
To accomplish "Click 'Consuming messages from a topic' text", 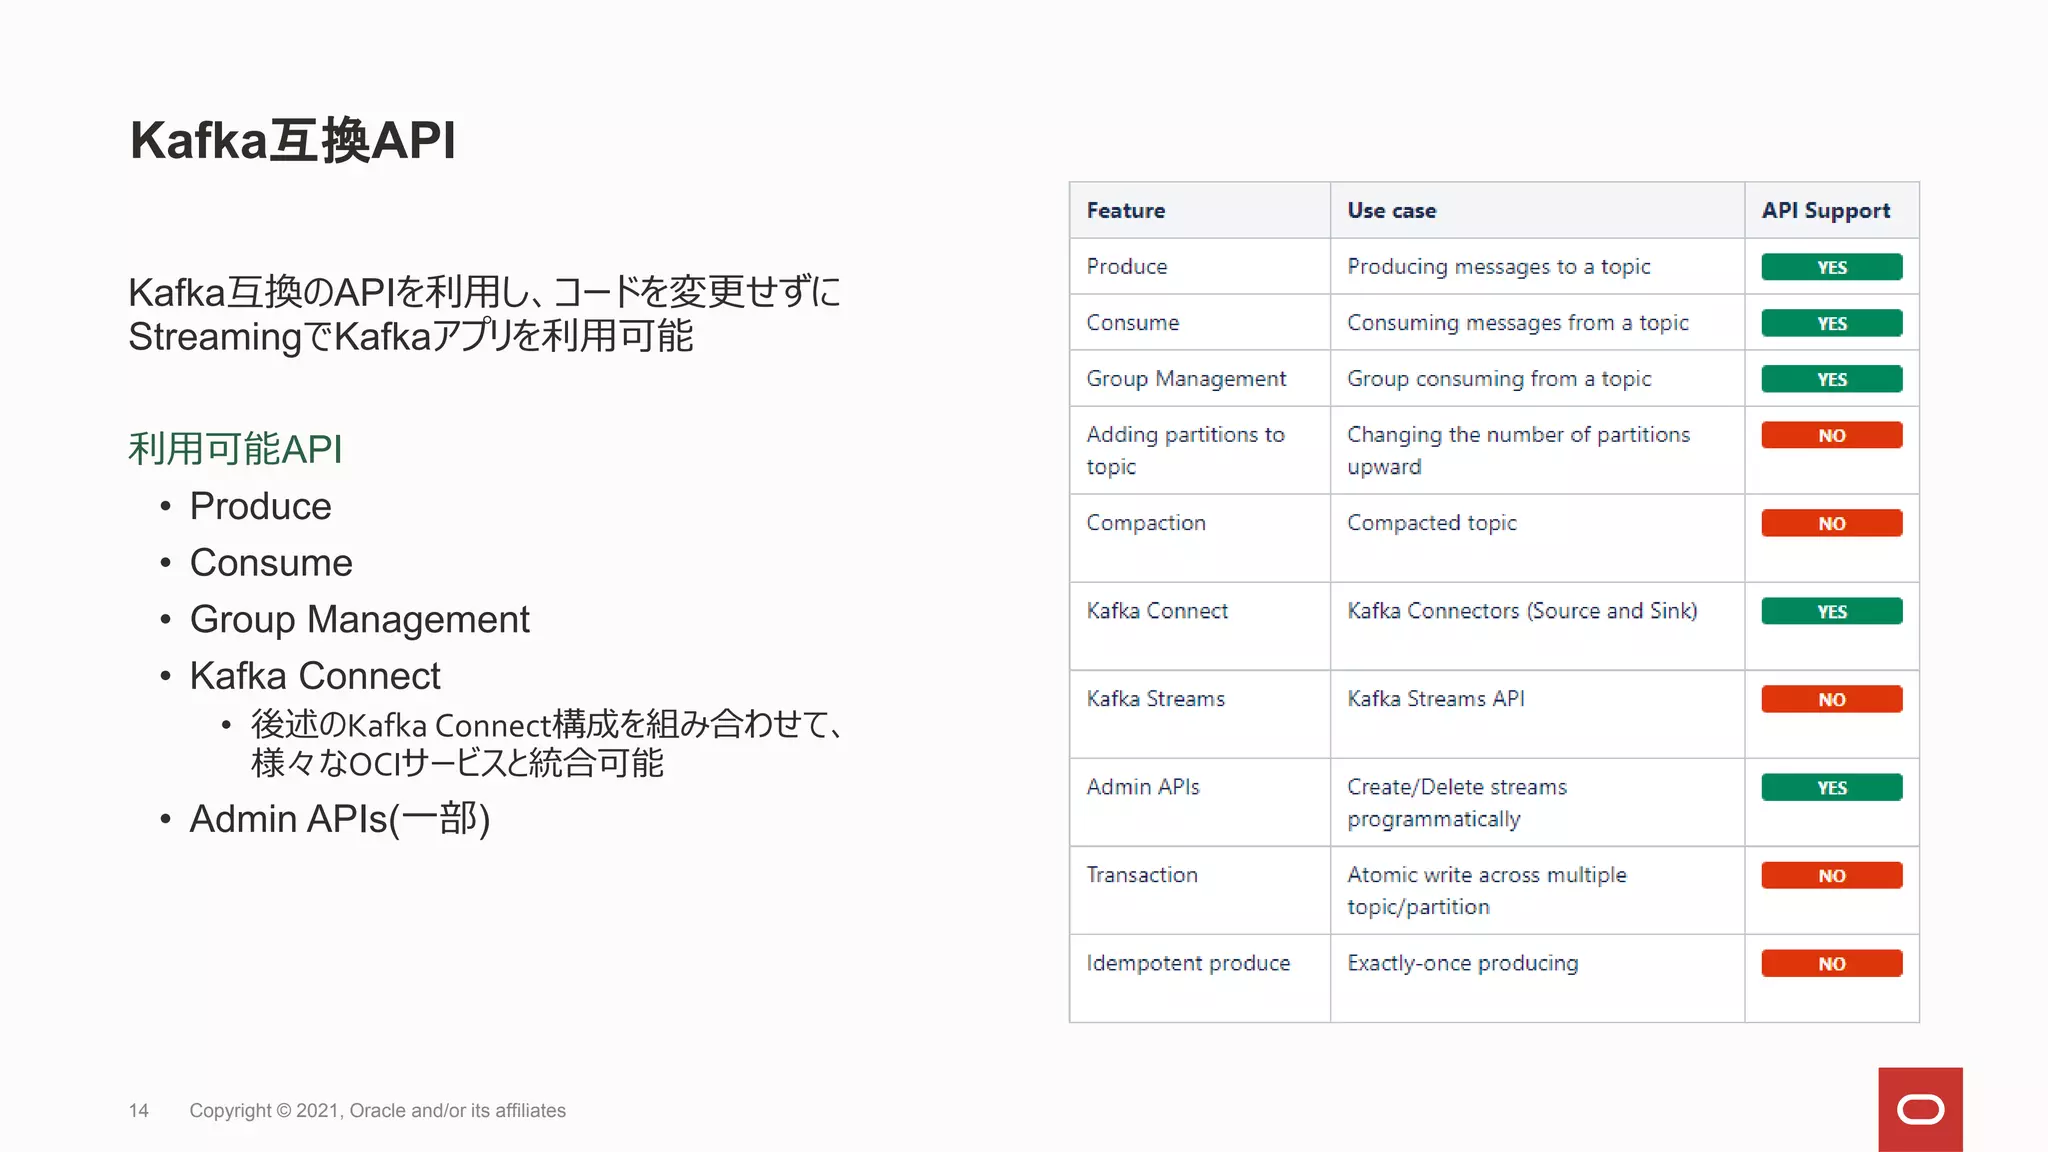I will tap(1517, 323).
